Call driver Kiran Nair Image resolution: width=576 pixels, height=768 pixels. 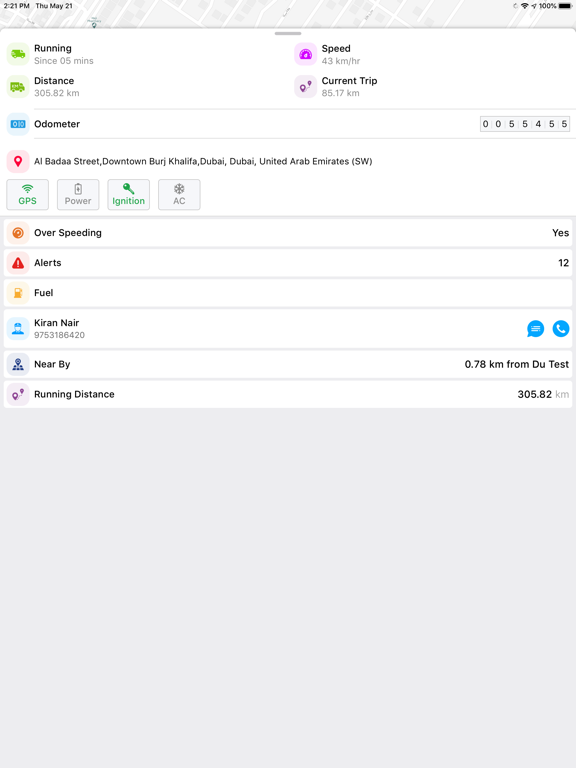click(x=561, y=329)
